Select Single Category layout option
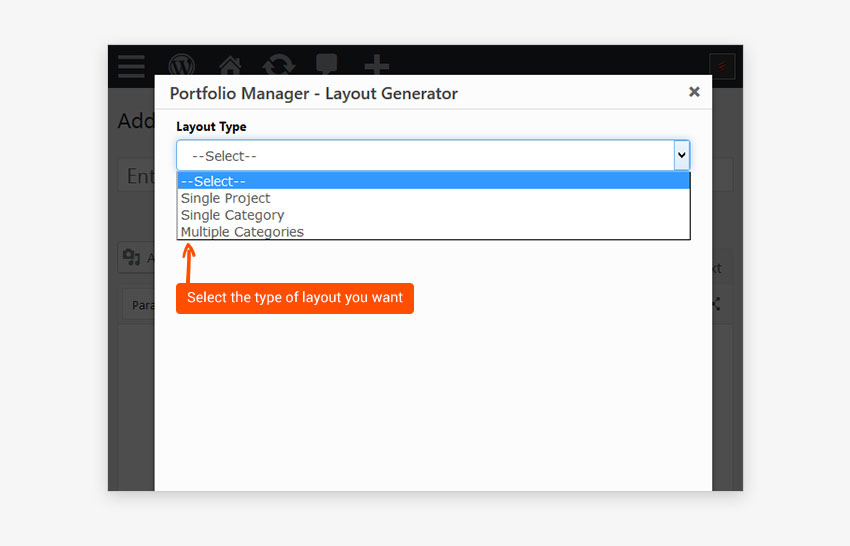This screenshot has height=546, width=850. [x=232, y=215]
